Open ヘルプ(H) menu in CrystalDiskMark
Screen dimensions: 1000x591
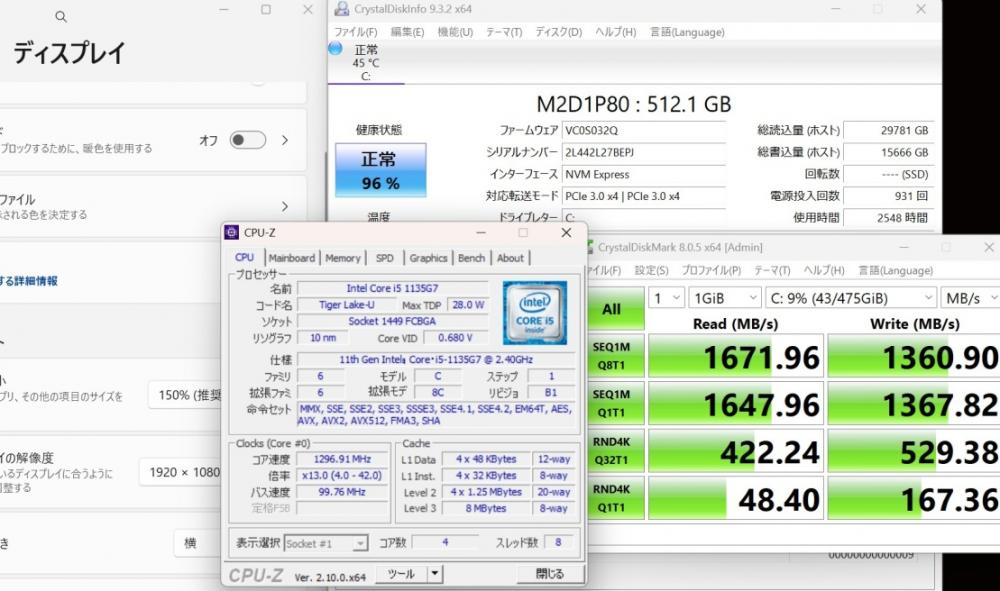click(824, 270)
